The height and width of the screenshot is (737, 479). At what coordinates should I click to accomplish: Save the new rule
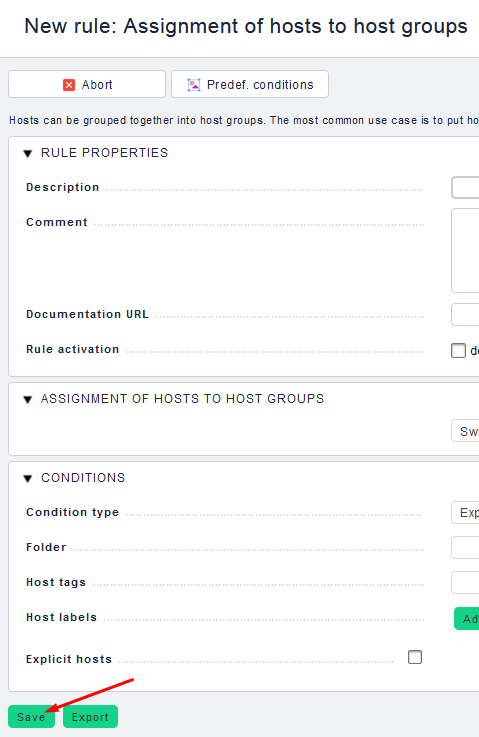tap(31, 717)
